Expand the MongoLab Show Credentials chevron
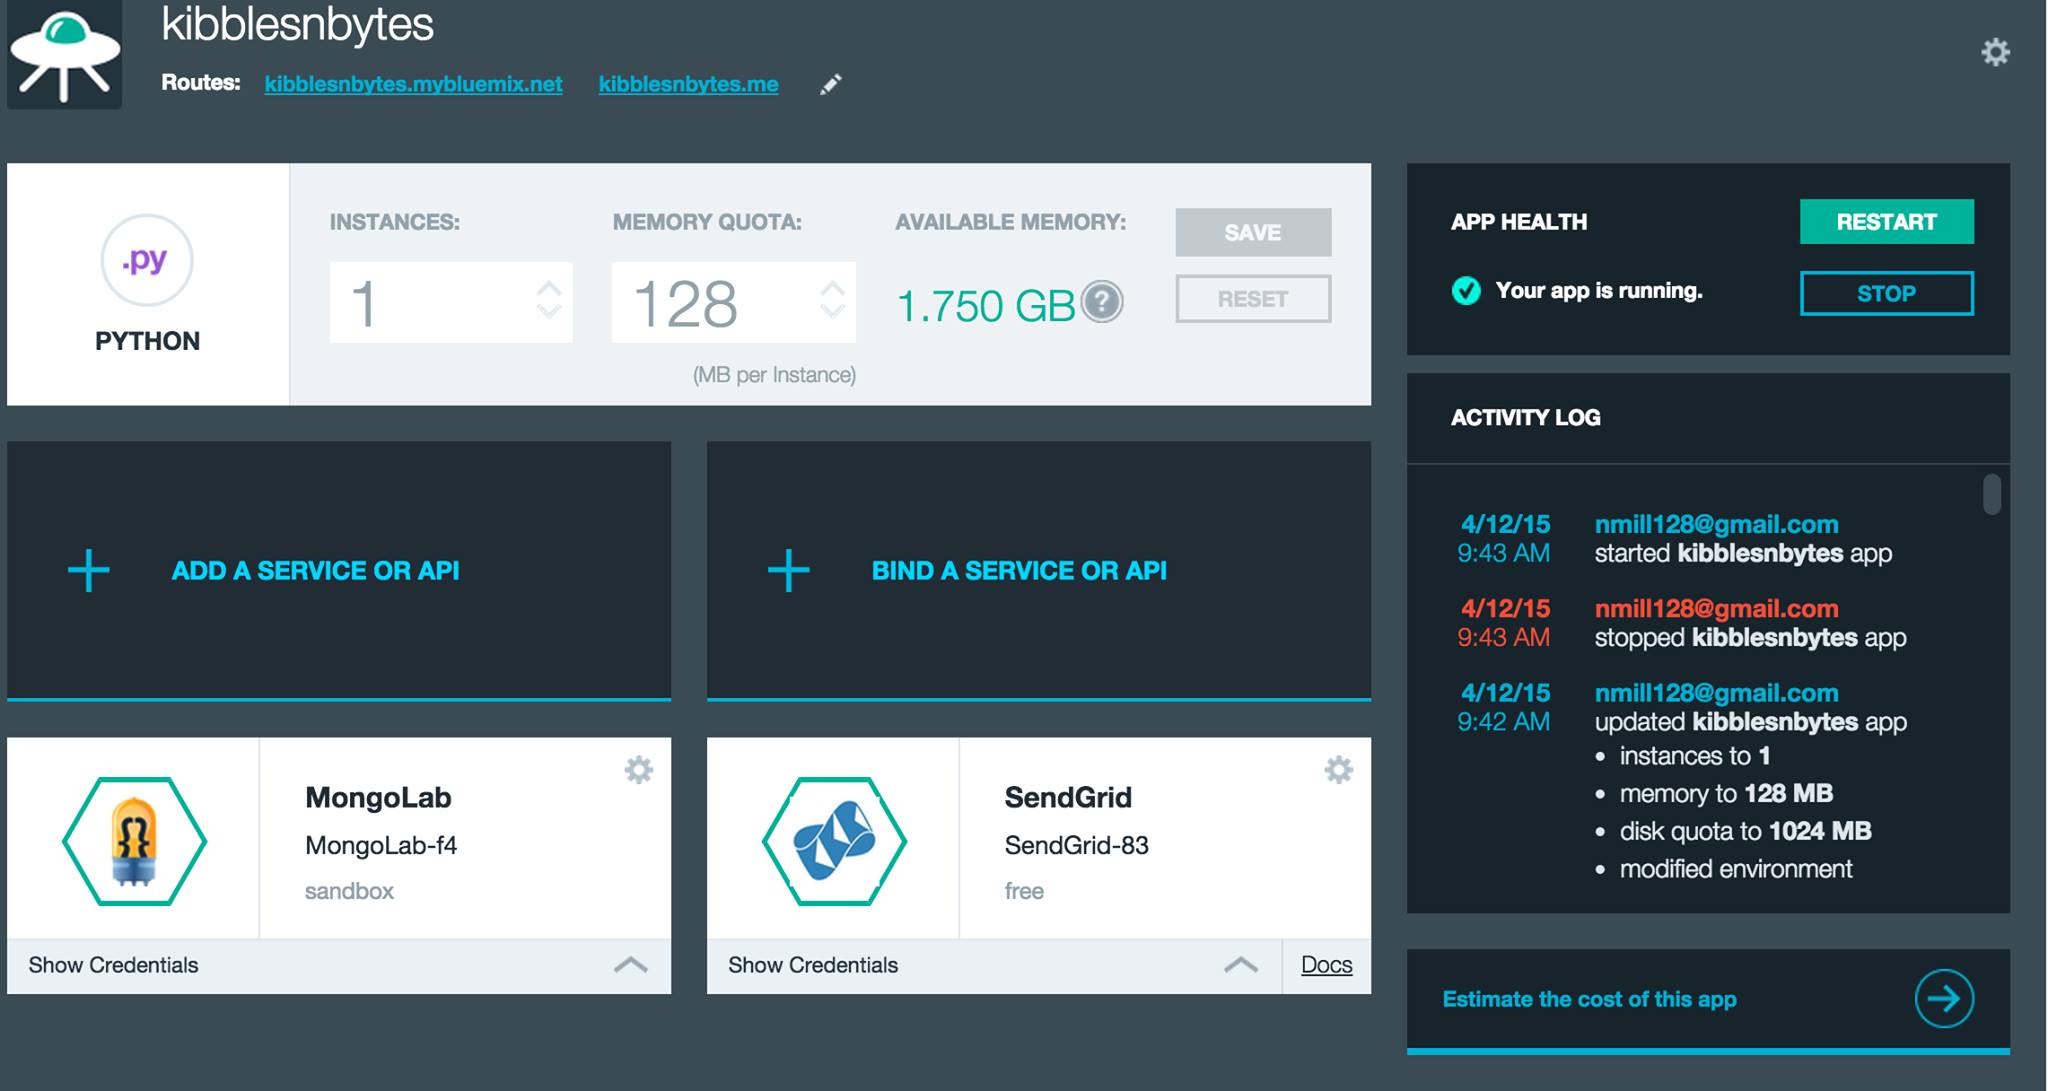 630,965
